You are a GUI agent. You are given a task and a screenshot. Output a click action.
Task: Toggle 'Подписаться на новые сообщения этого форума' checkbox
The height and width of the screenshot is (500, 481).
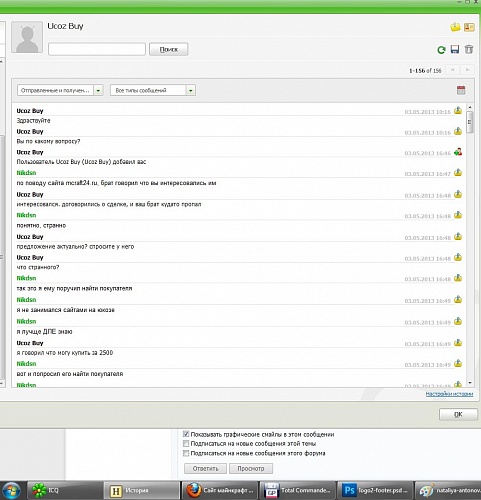[186, 453]
